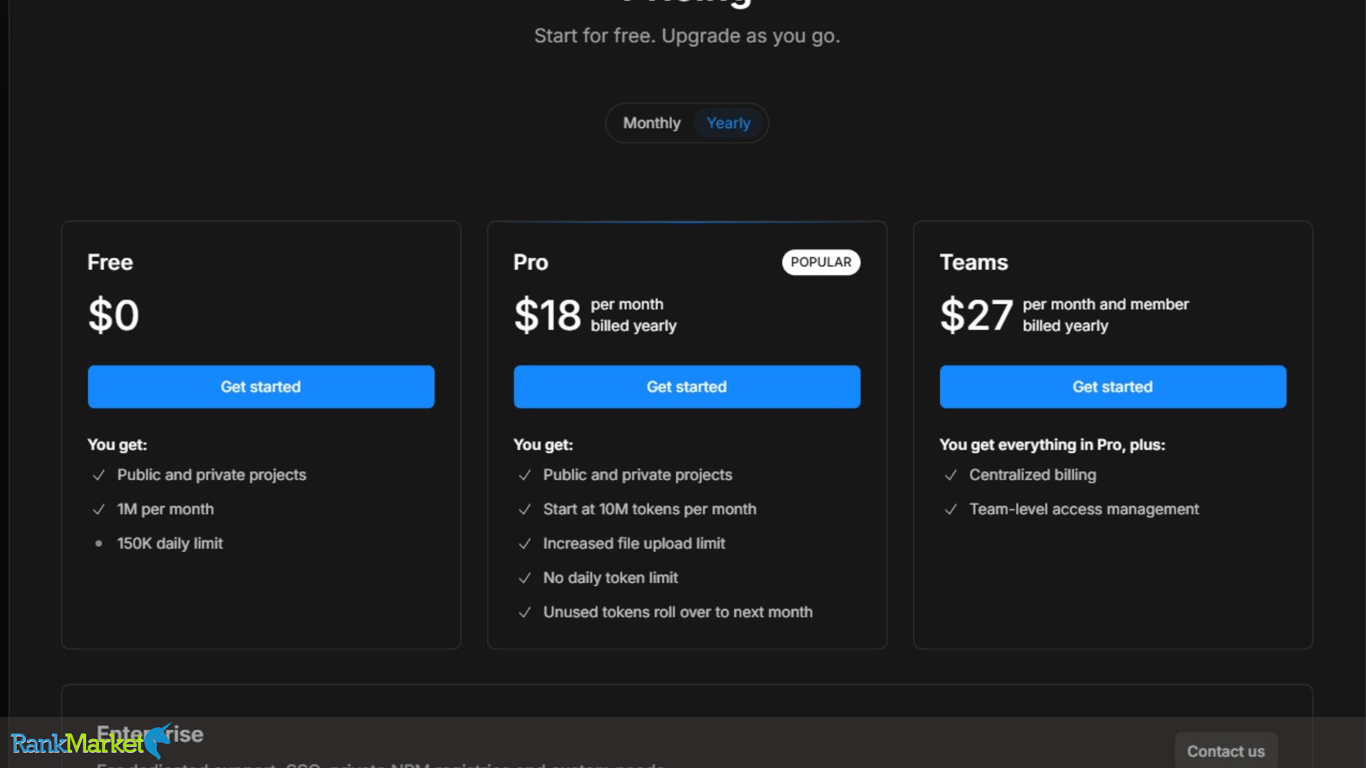The height and width of the screenshot is (768, 1366).
Task: Click the Contact us button
Action: [1226, 751]
